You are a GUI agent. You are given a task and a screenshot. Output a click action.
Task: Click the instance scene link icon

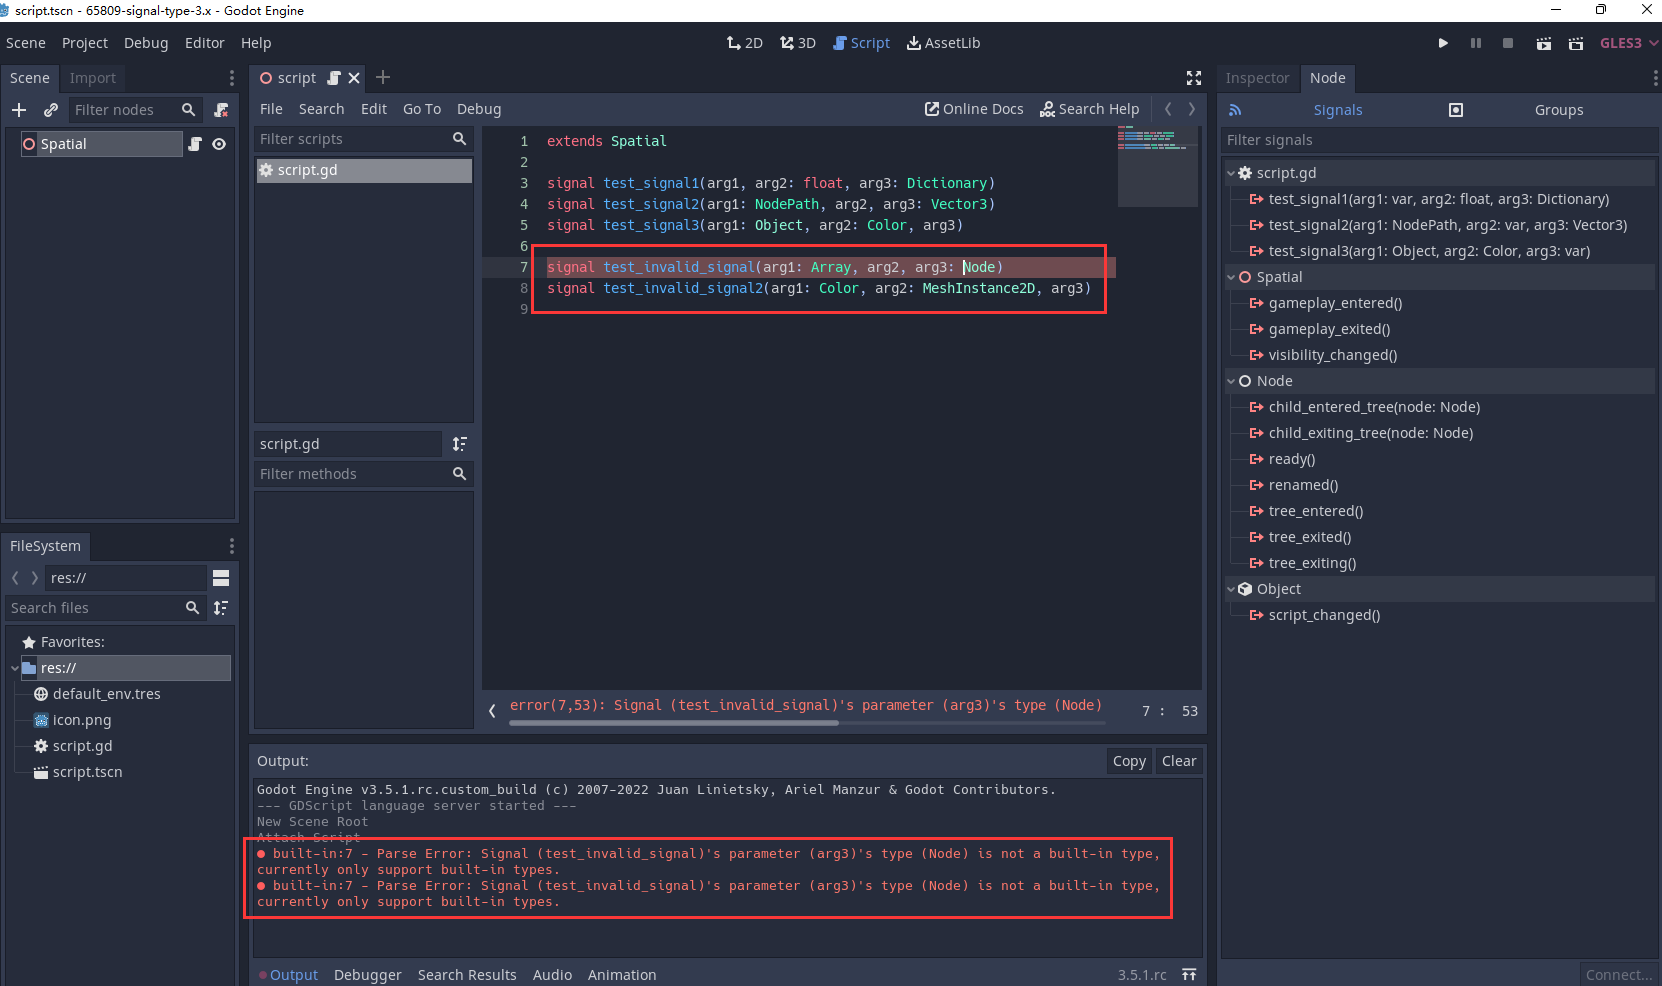pyautogui.click(x=50, y=110)
